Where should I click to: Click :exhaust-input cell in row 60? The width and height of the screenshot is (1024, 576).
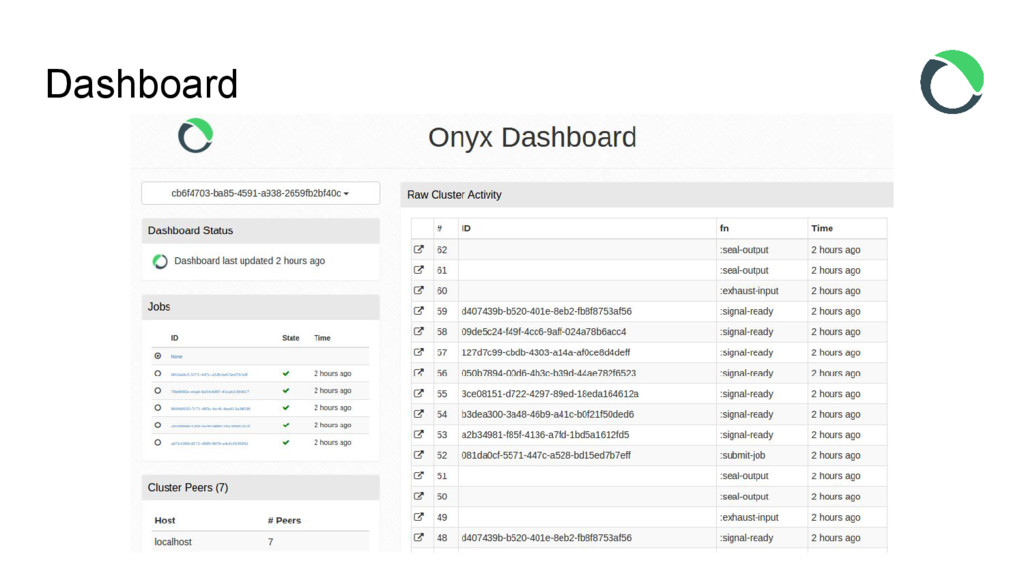(749, 291)
